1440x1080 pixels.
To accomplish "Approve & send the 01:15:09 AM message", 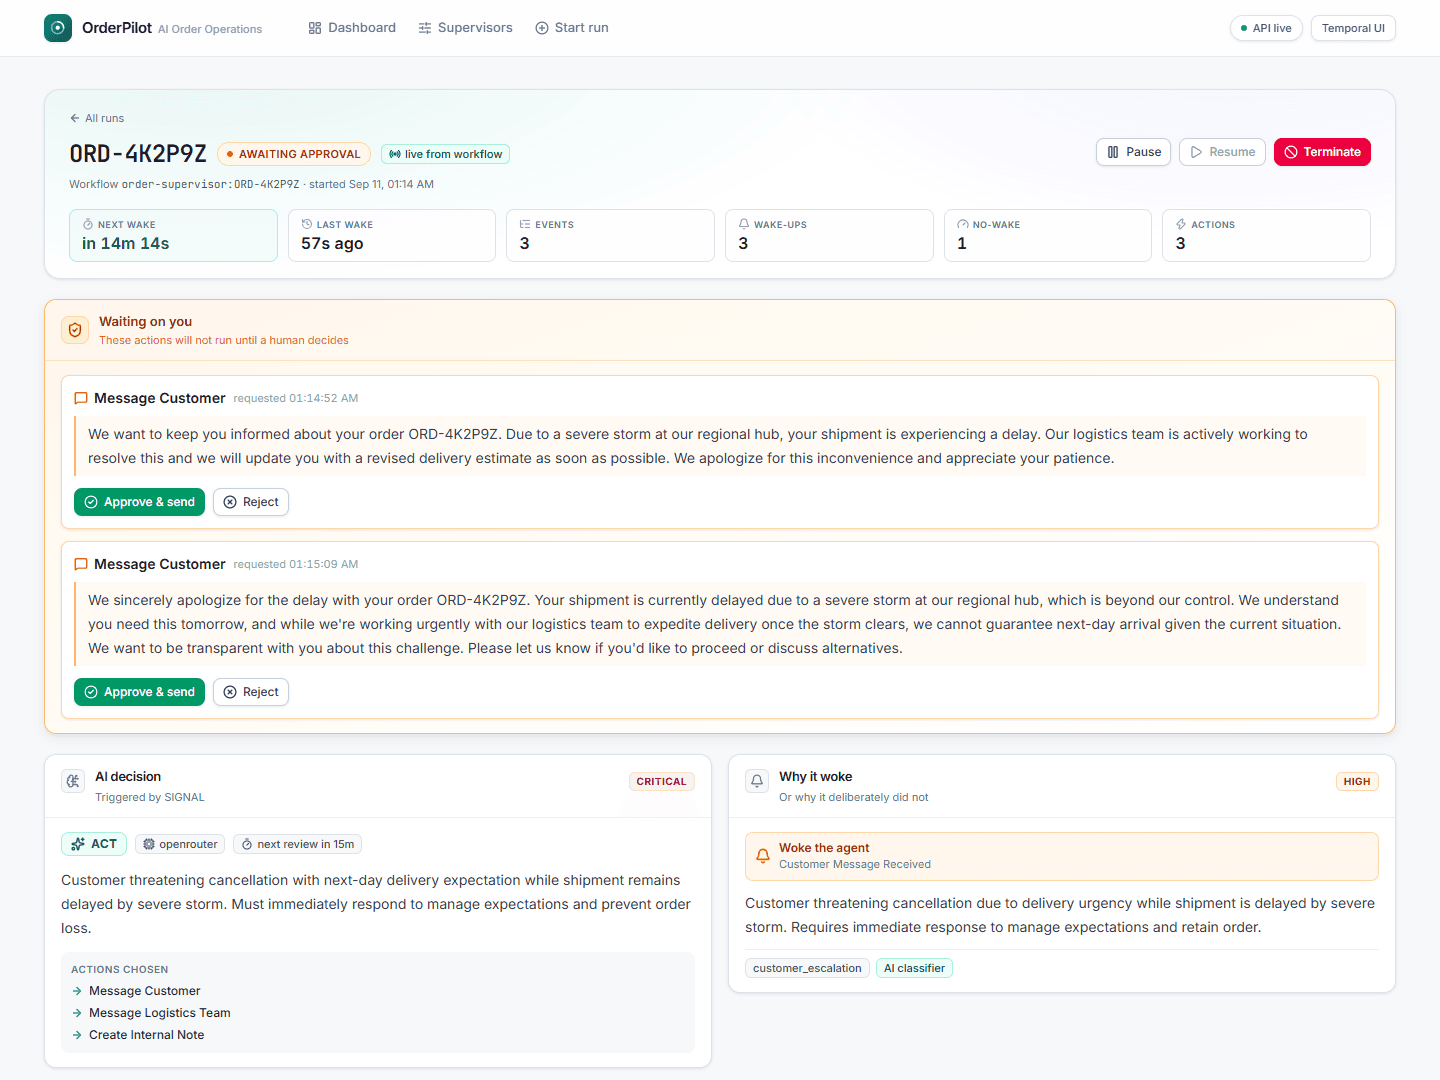I will pos(139,692).
